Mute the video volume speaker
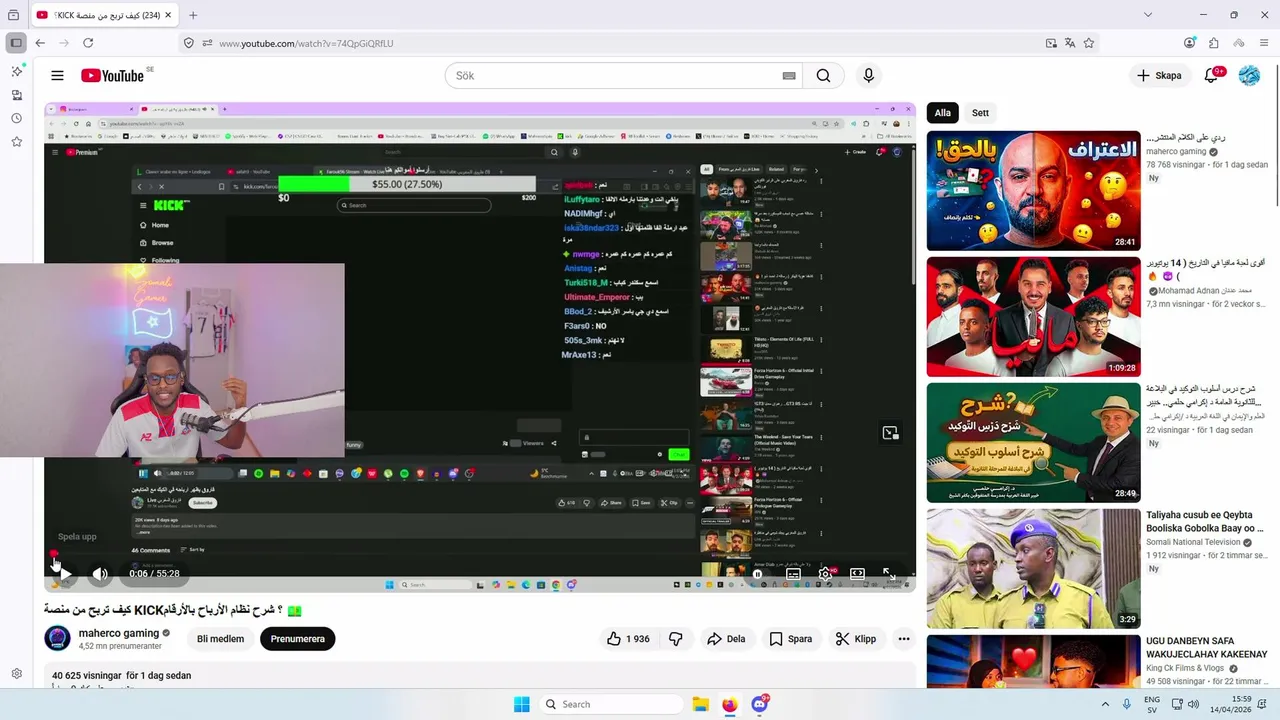 point(100,573)
